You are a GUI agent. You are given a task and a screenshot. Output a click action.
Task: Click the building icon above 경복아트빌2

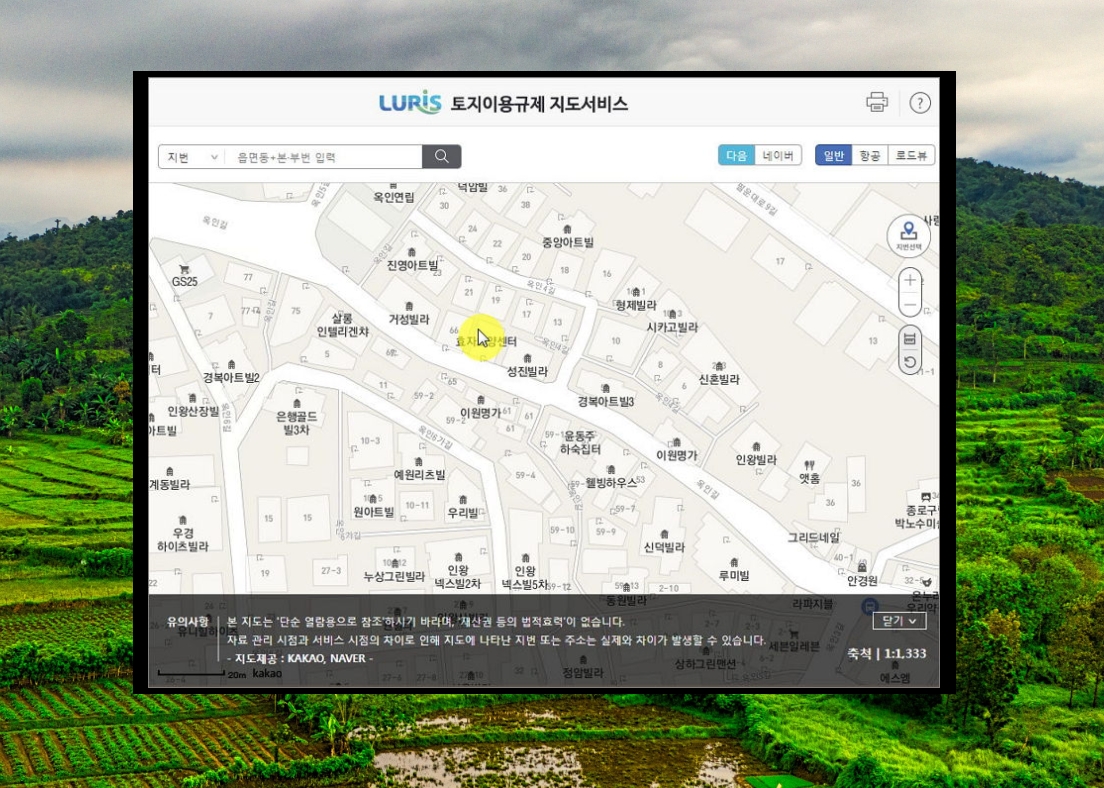[x=232, y=365]
